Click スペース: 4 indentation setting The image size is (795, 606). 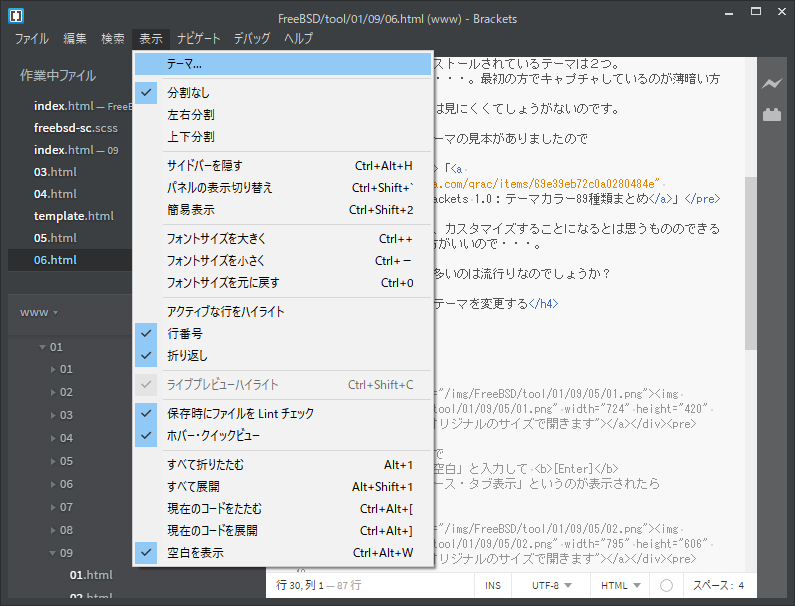click(718, 586)
